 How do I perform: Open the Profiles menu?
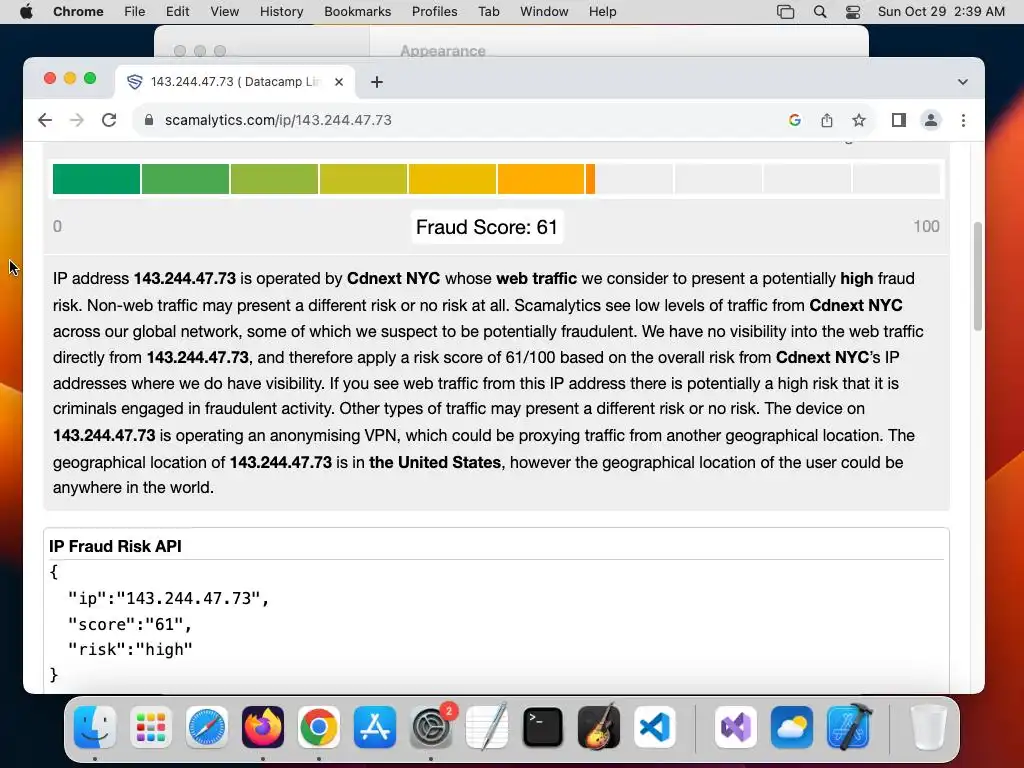pyautogui.click(x=434, y=12)
